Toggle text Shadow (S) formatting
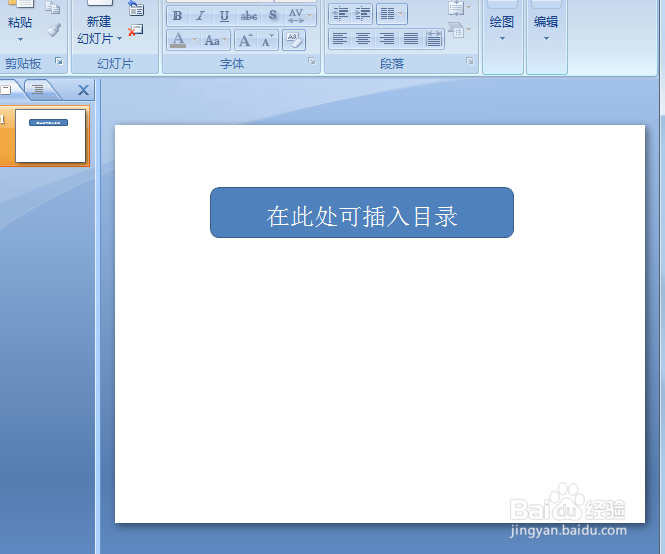 pyautogui.click(x=273, y=16)
